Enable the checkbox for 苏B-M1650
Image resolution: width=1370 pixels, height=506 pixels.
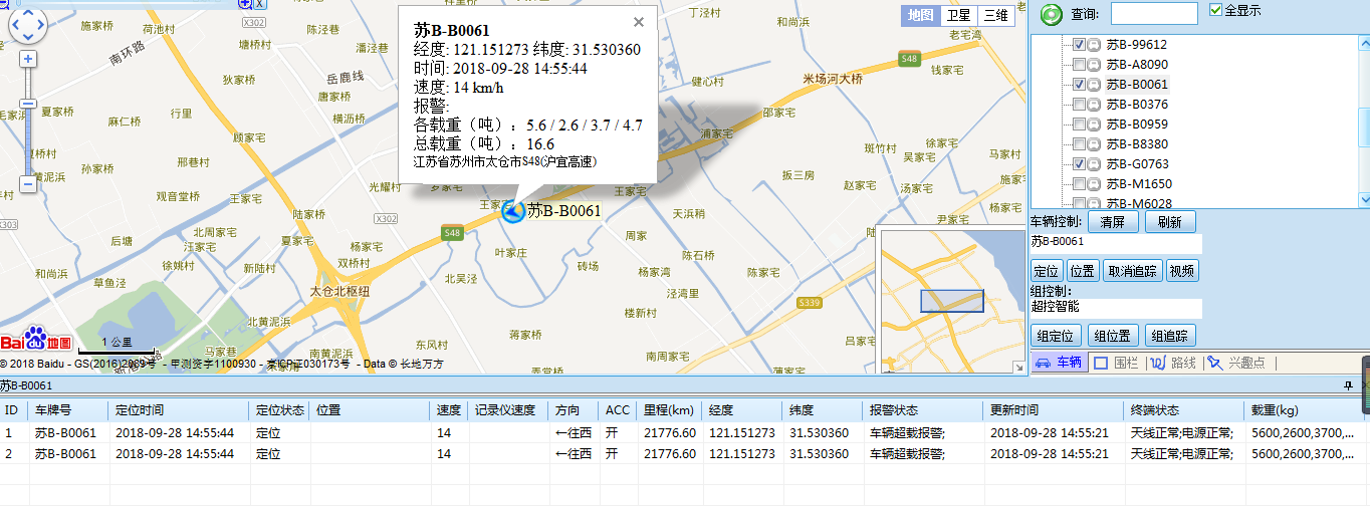tap(1079, 184)
